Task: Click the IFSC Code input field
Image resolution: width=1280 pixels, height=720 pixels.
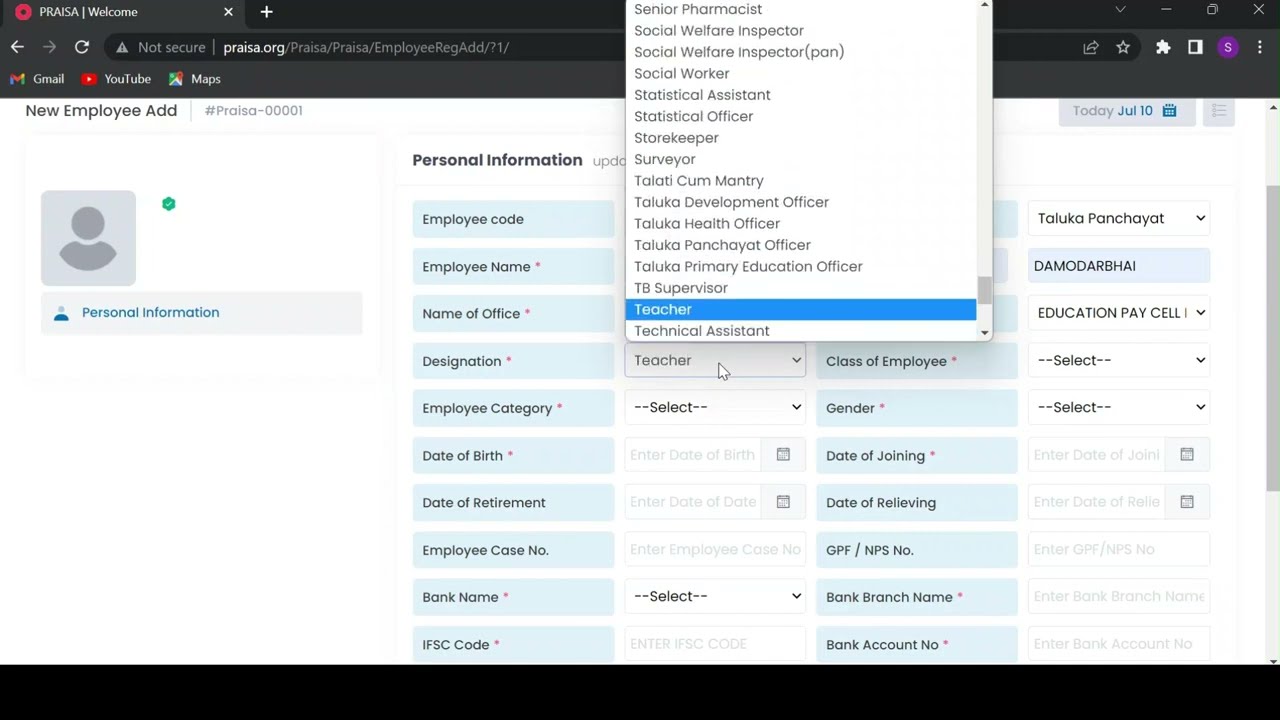Action: click(715, 644)
